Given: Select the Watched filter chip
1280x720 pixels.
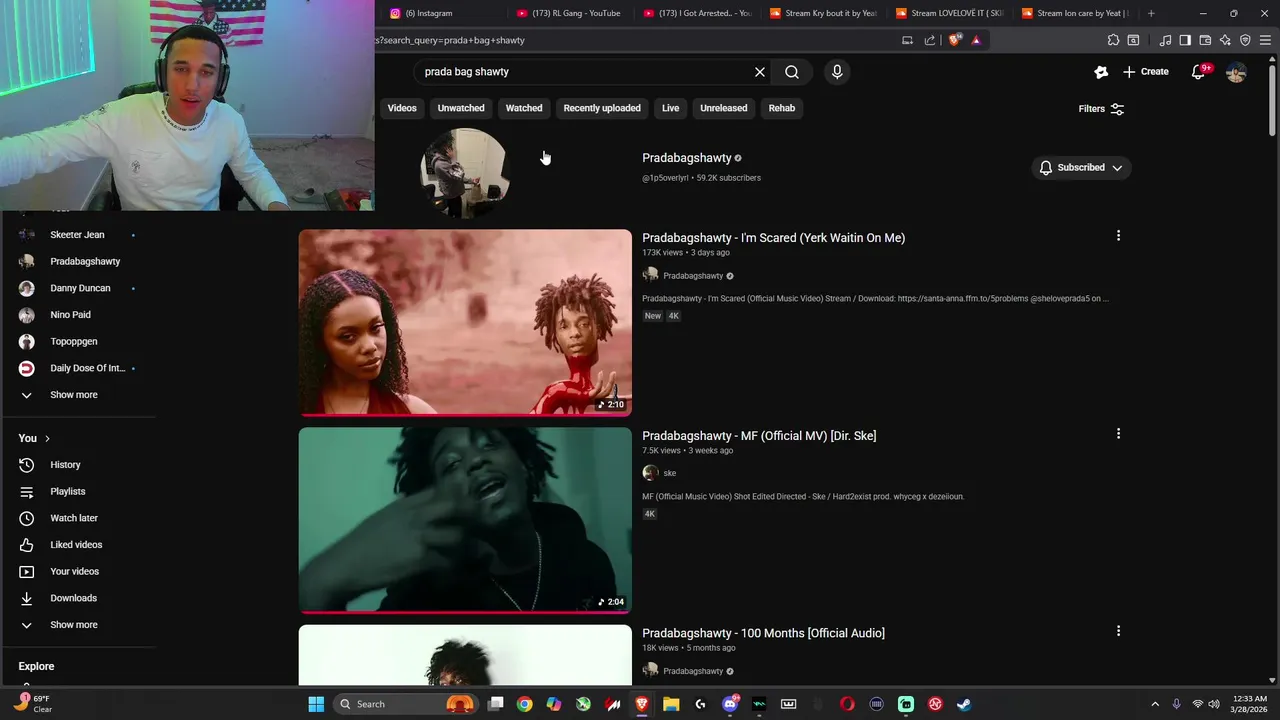Looking at the screenshot, I should click(524, 108).
